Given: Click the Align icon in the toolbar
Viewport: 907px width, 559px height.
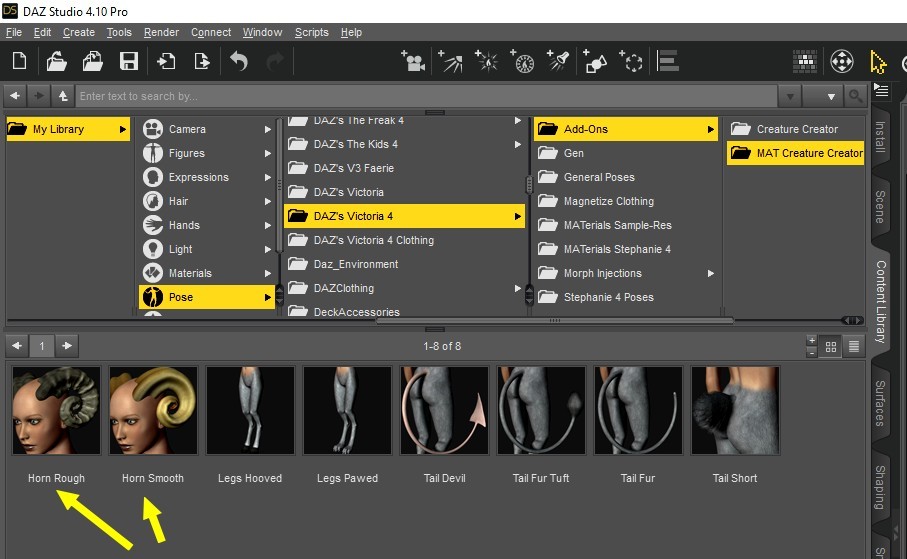Looking at the screenshot, I should [x=668, y=61].
